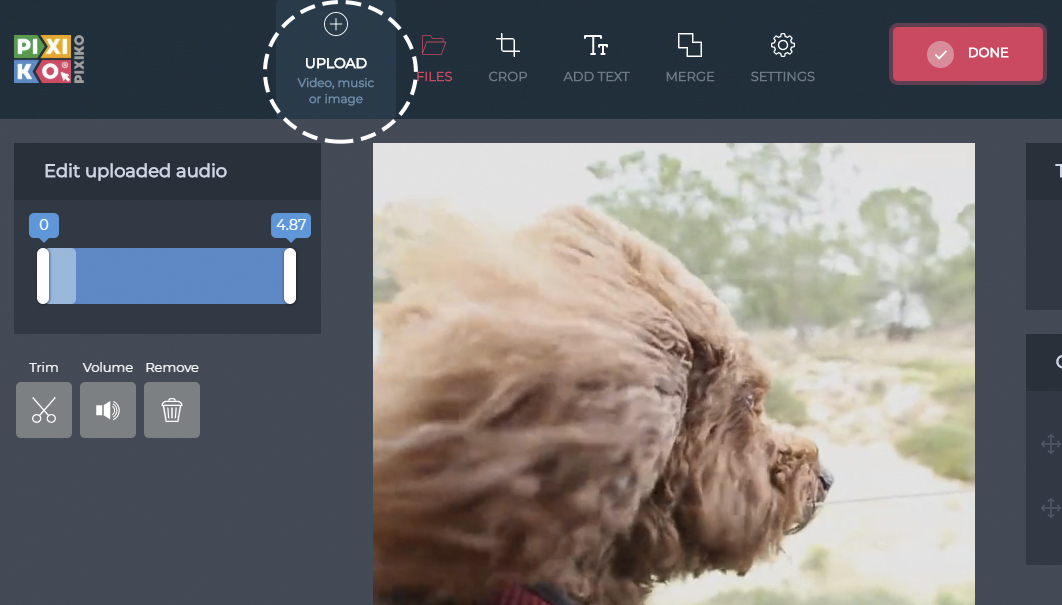The image size is (1062, 605).
Task: Click the Trim scissors icon
Action: click(44, 410)
